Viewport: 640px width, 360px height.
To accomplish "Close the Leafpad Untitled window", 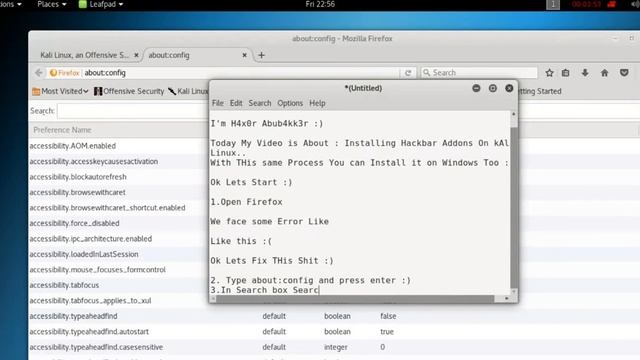I will pyautogui.click(x=509, y=88).
